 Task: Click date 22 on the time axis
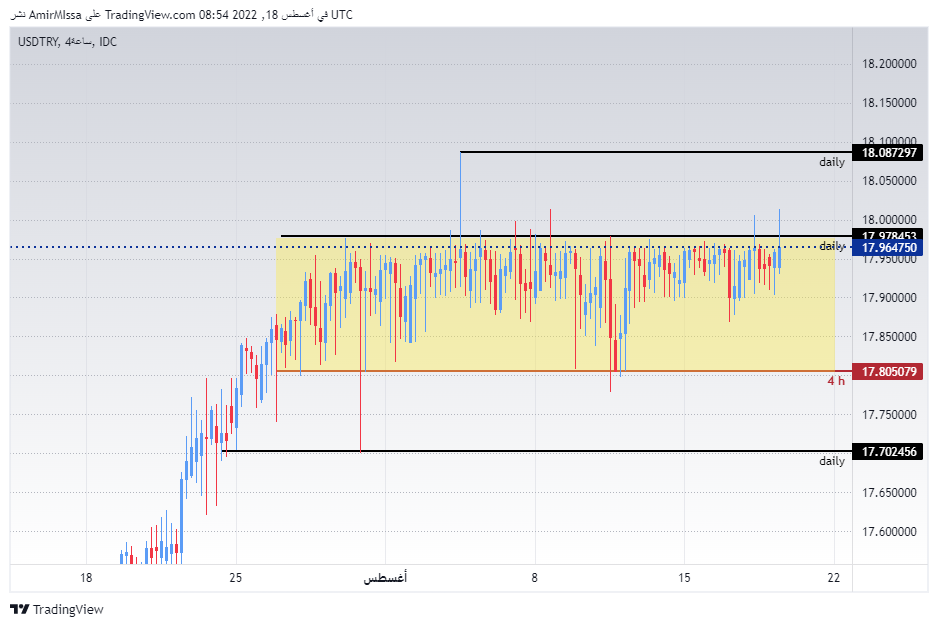834,578
